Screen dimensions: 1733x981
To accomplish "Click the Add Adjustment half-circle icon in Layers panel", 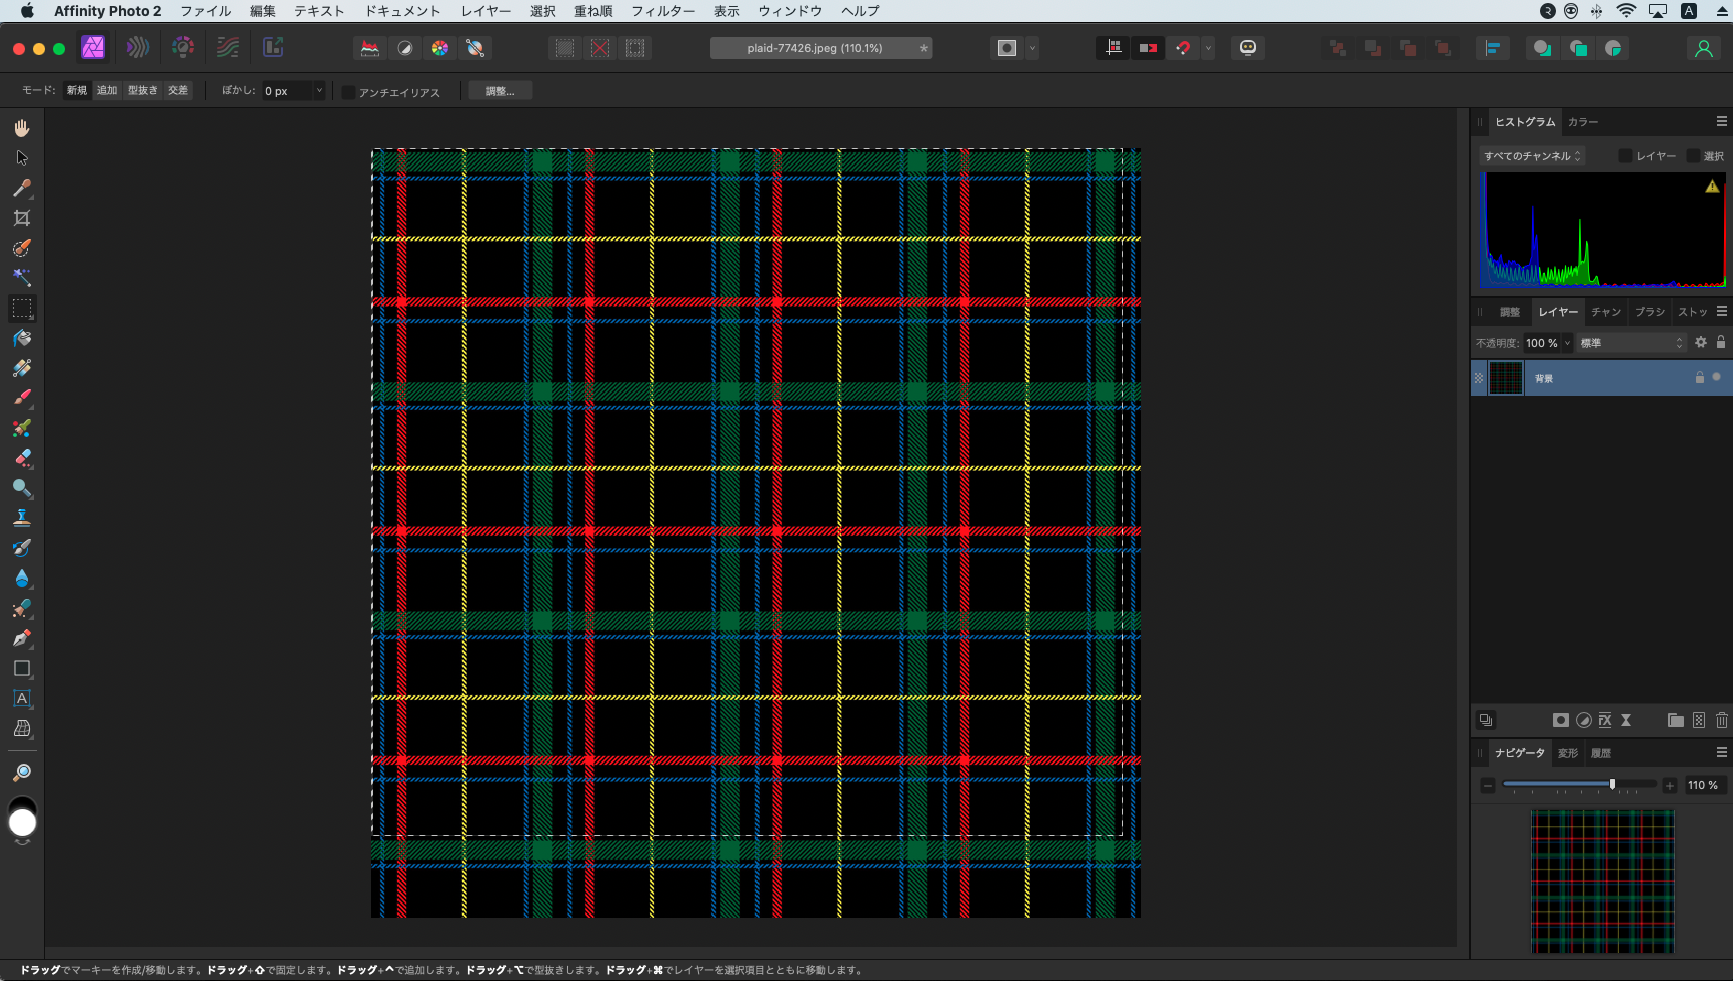I will point(1584,720).
